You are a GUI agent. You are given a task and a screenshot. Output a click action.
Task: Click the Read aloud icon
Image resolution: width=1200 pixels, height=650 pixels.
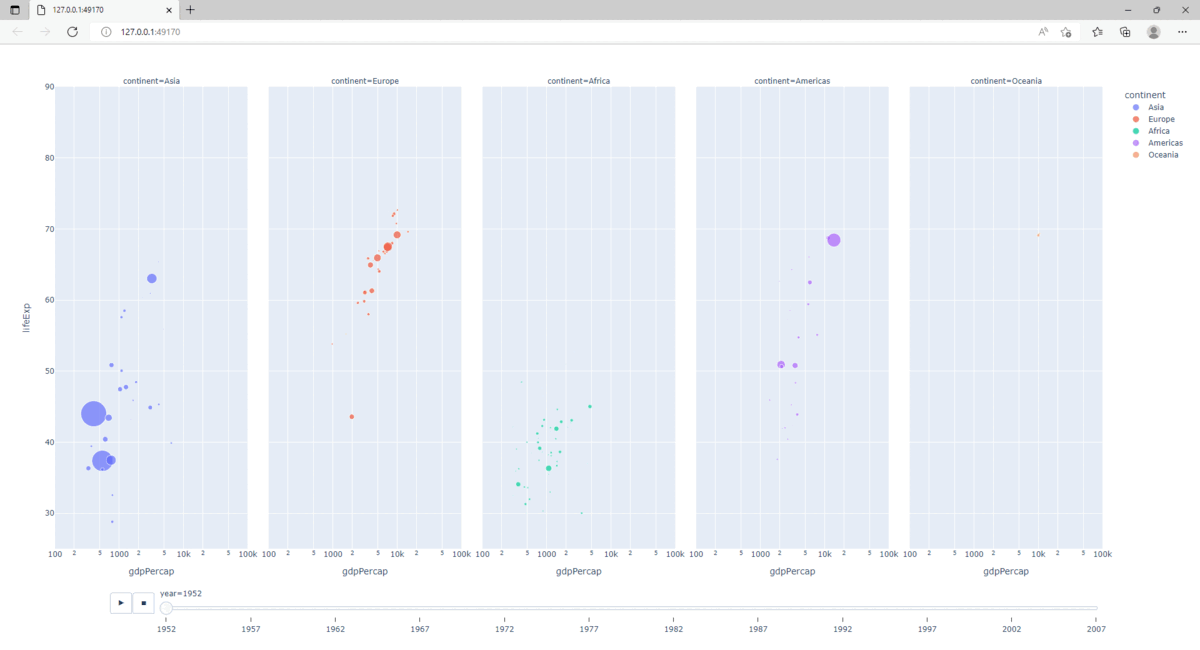[1043, 32]
